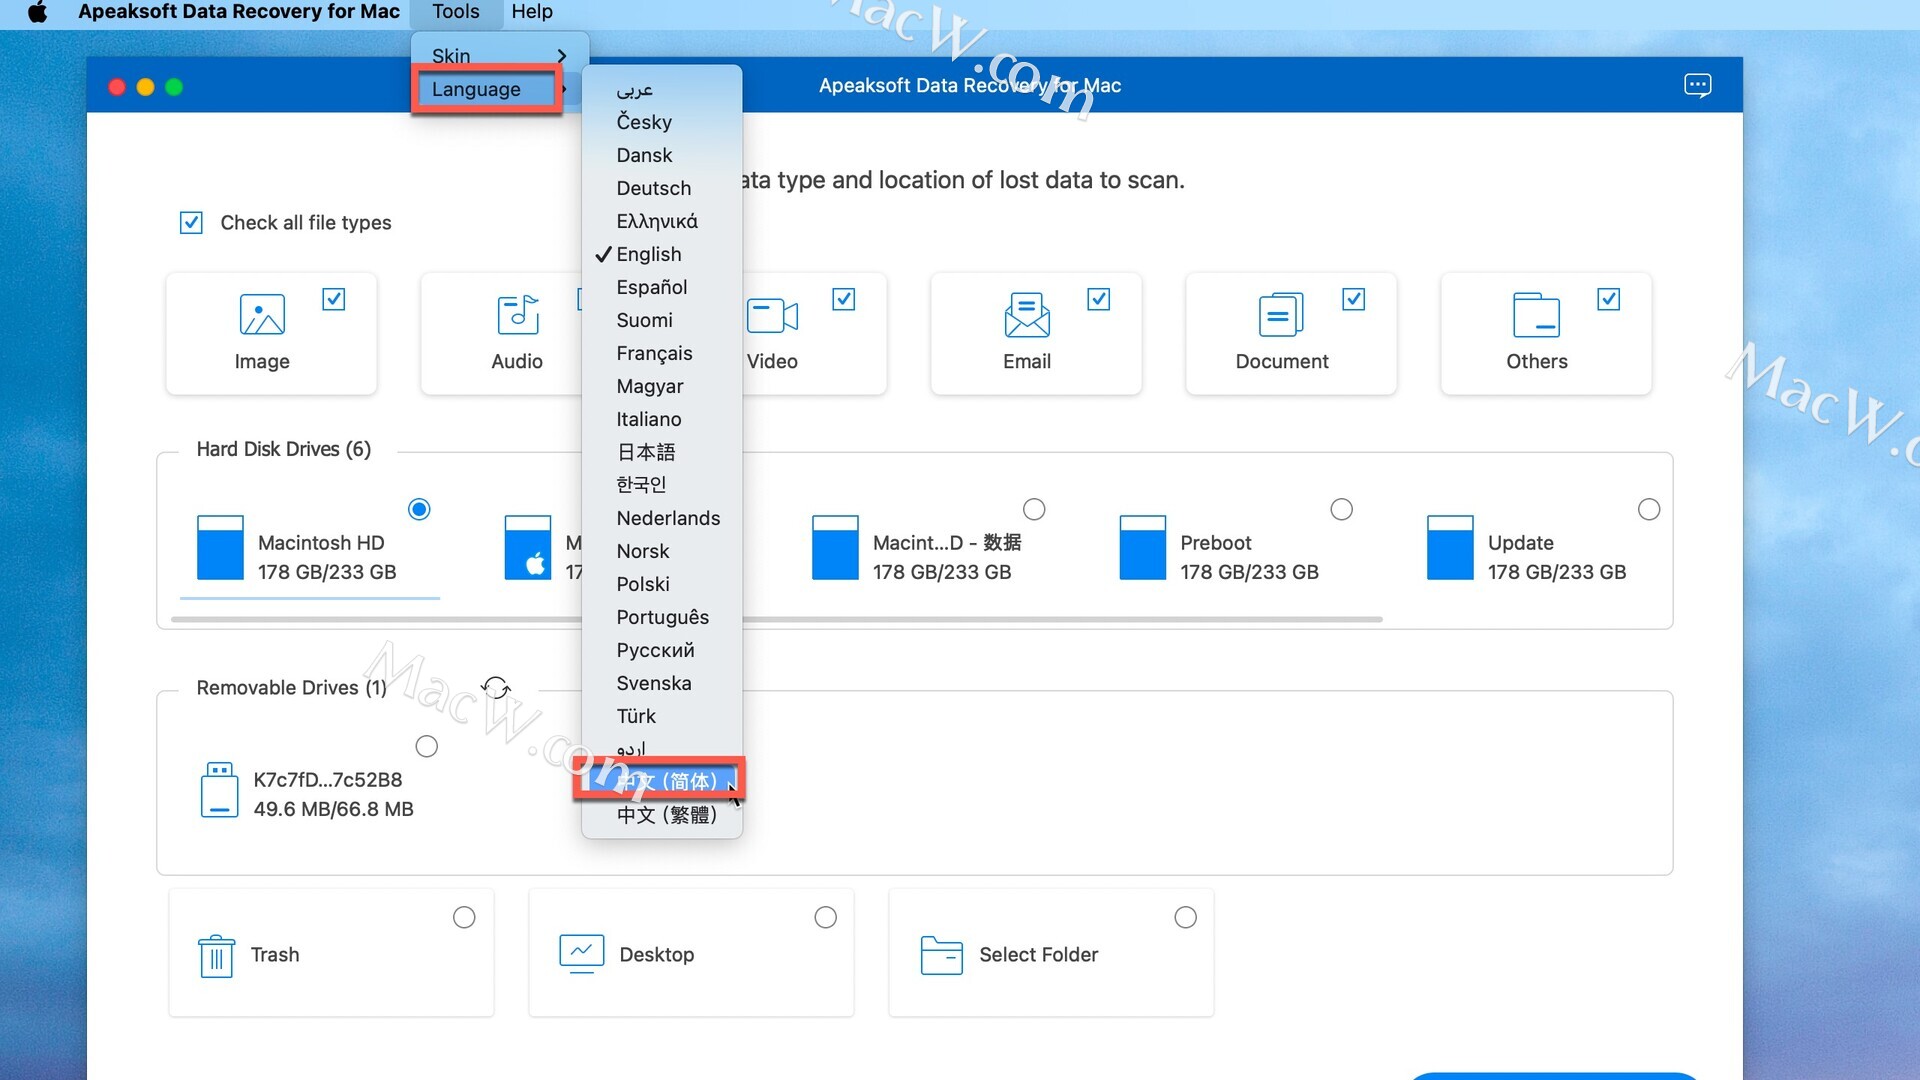Screen dimensions: 1920x1080
Task: Click the Desktop monitor icon
Action: pos(582,954)
